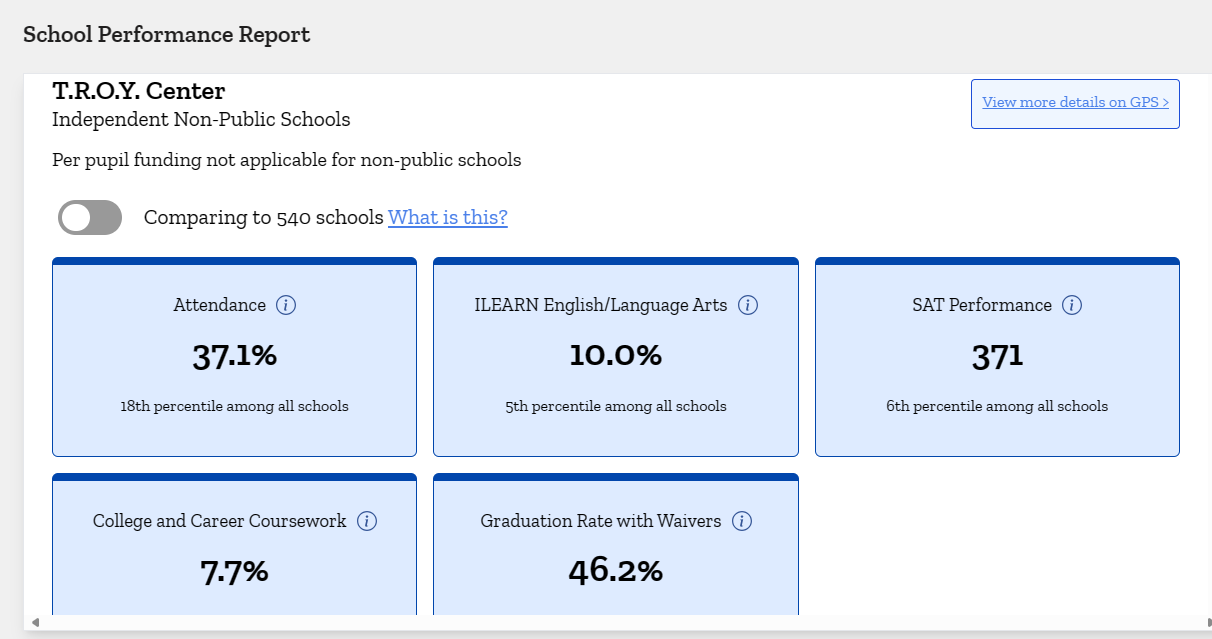
Task: Click the 7.7% coursework value
Action: click(234, 571)
